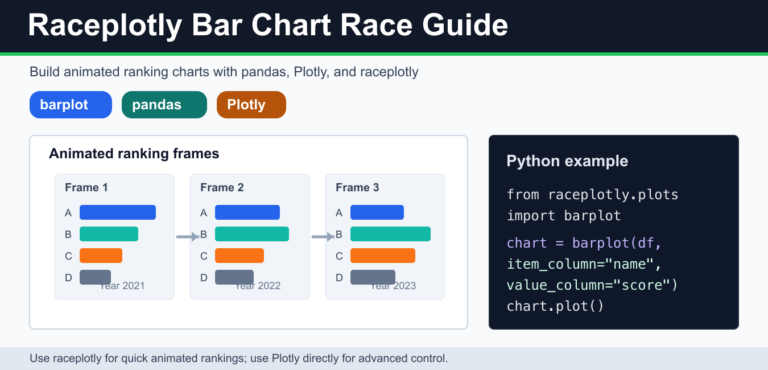Click the arrow between Frame 1 and Frame 2
The width and height of the screenshot is (768, 370).
188,237
